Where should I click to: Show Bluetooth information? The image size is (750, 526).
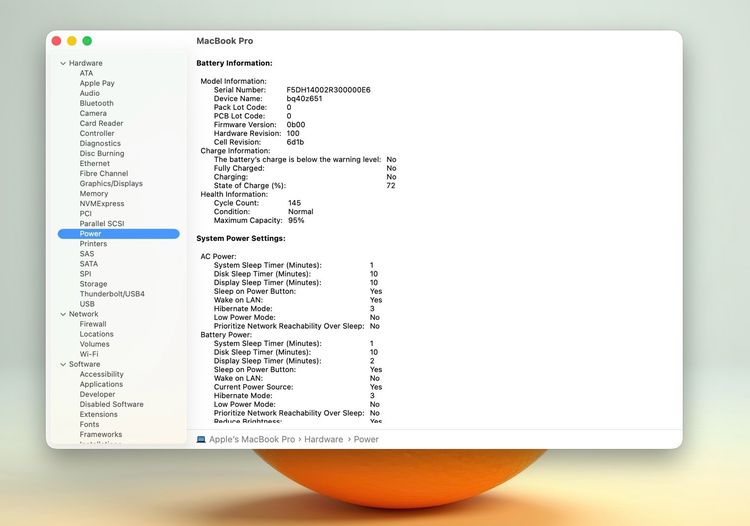(97, 103)
